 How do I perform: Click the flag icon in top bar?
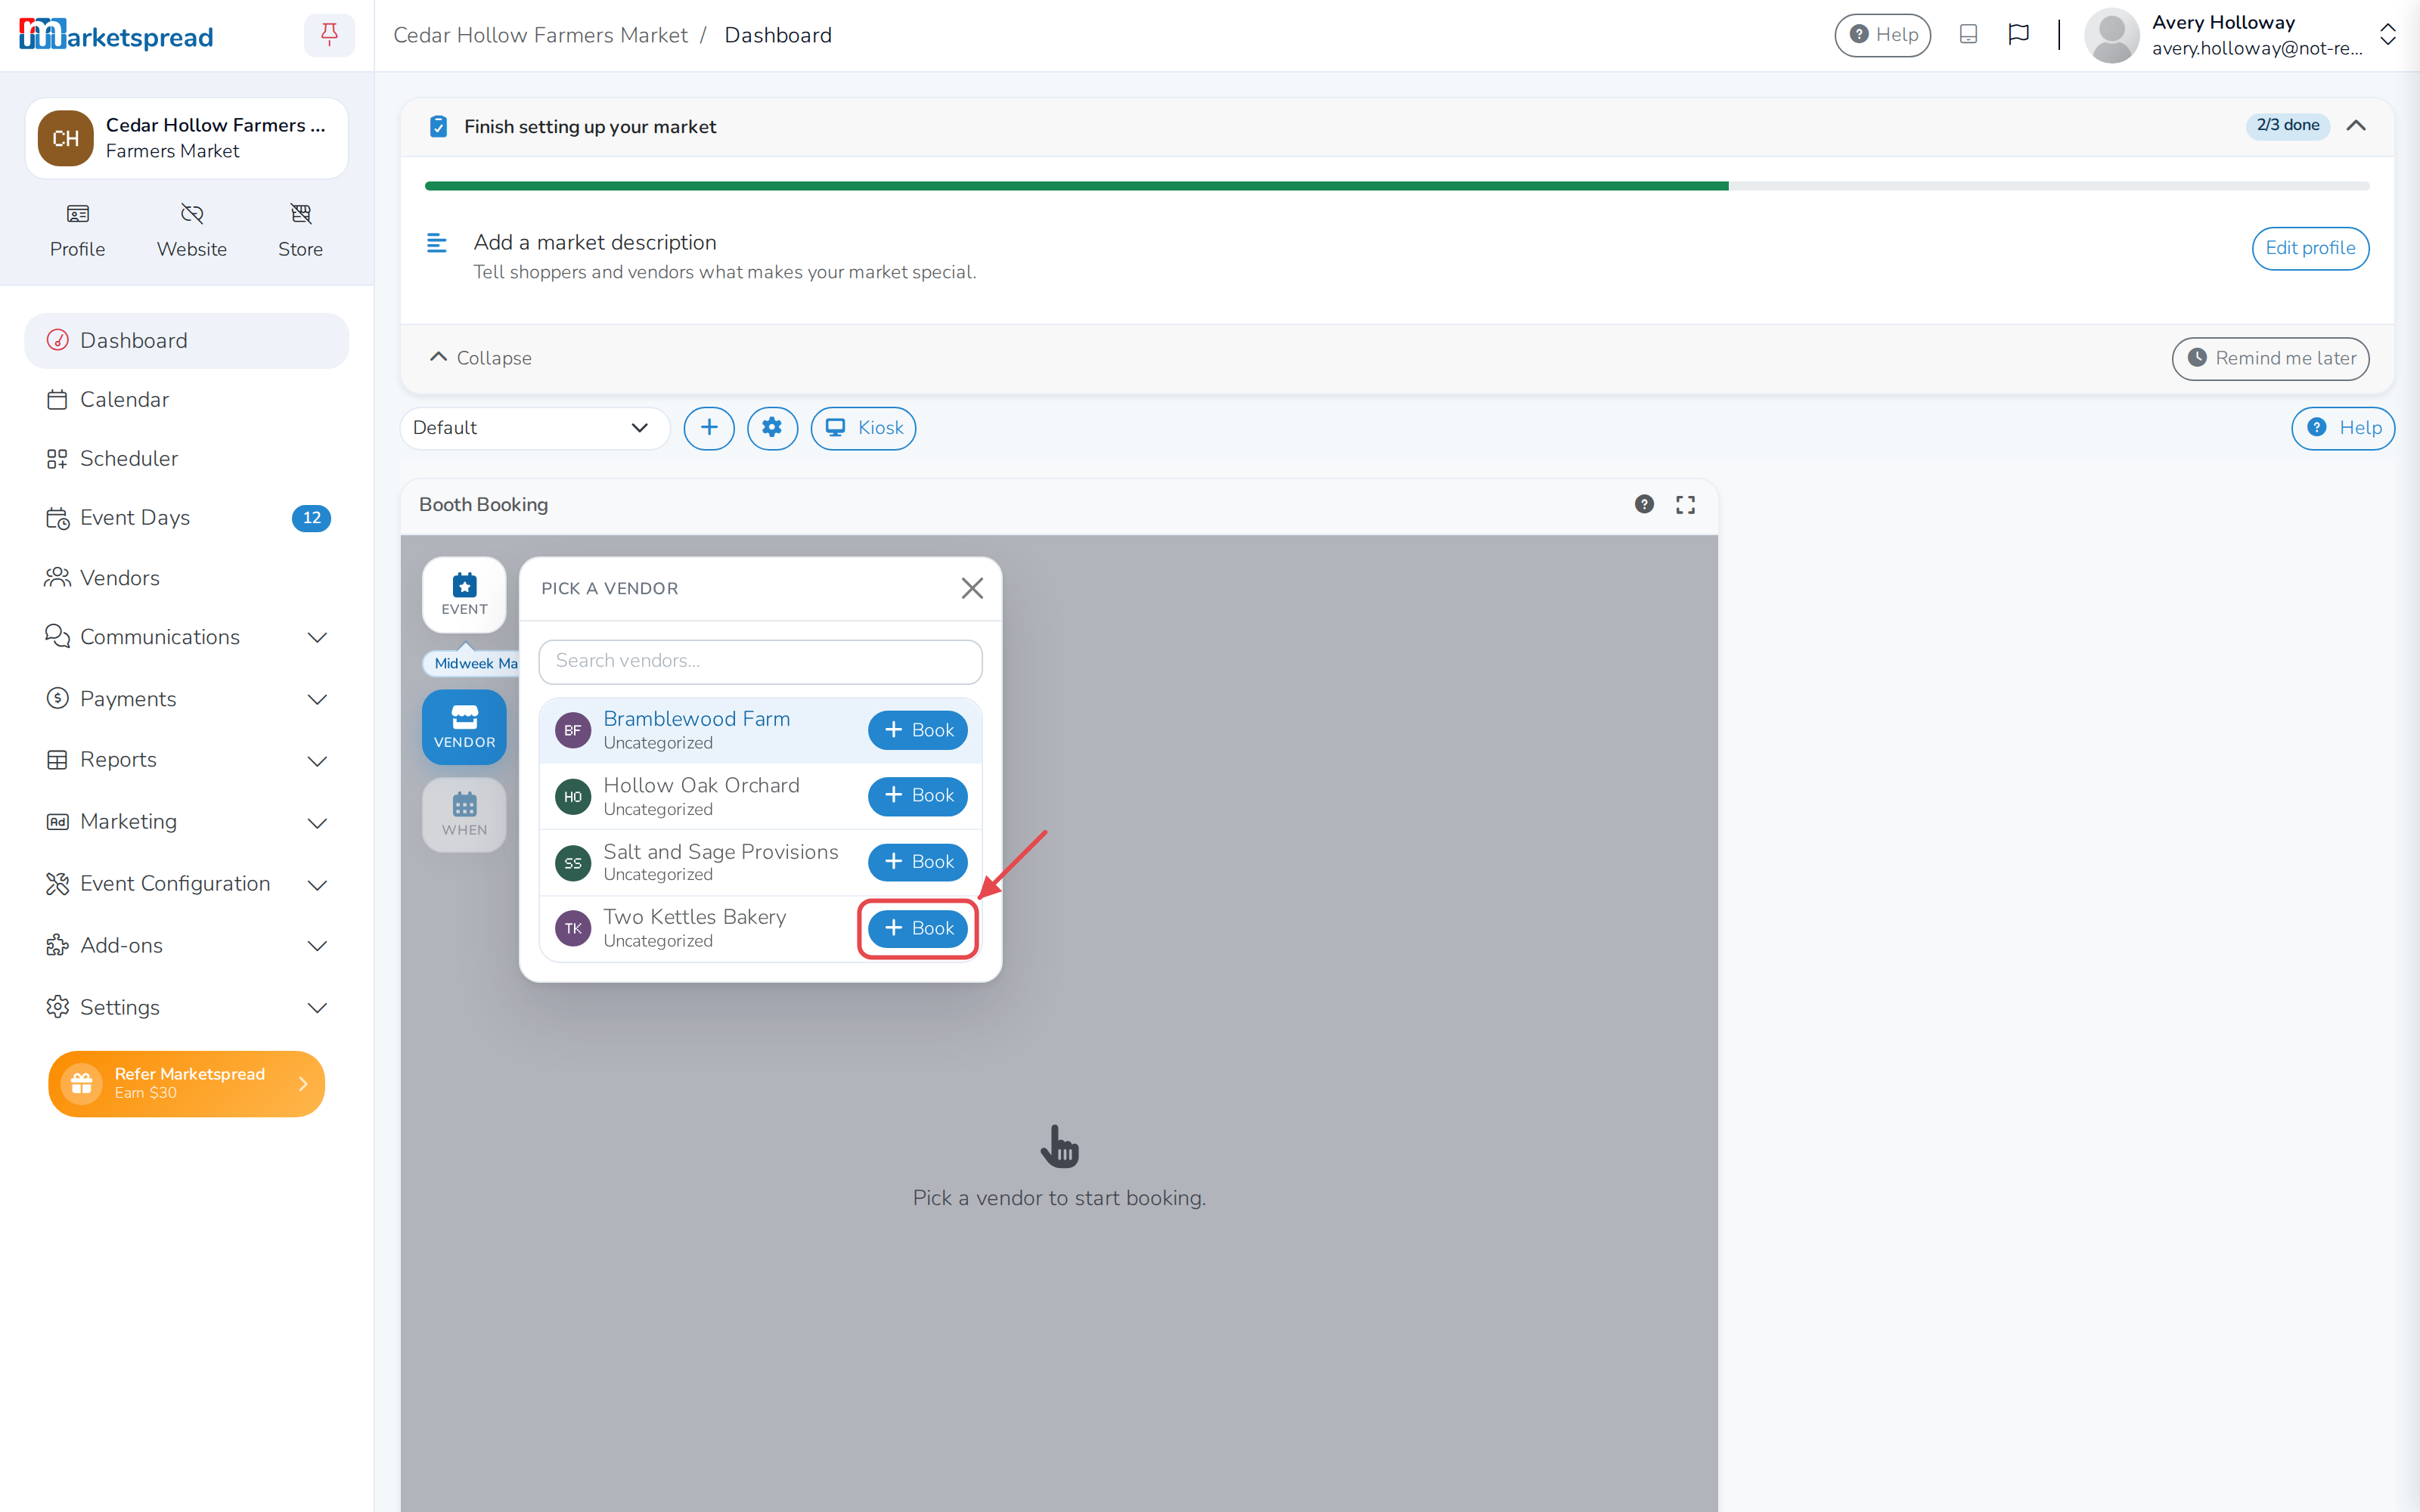point(2018,35)
